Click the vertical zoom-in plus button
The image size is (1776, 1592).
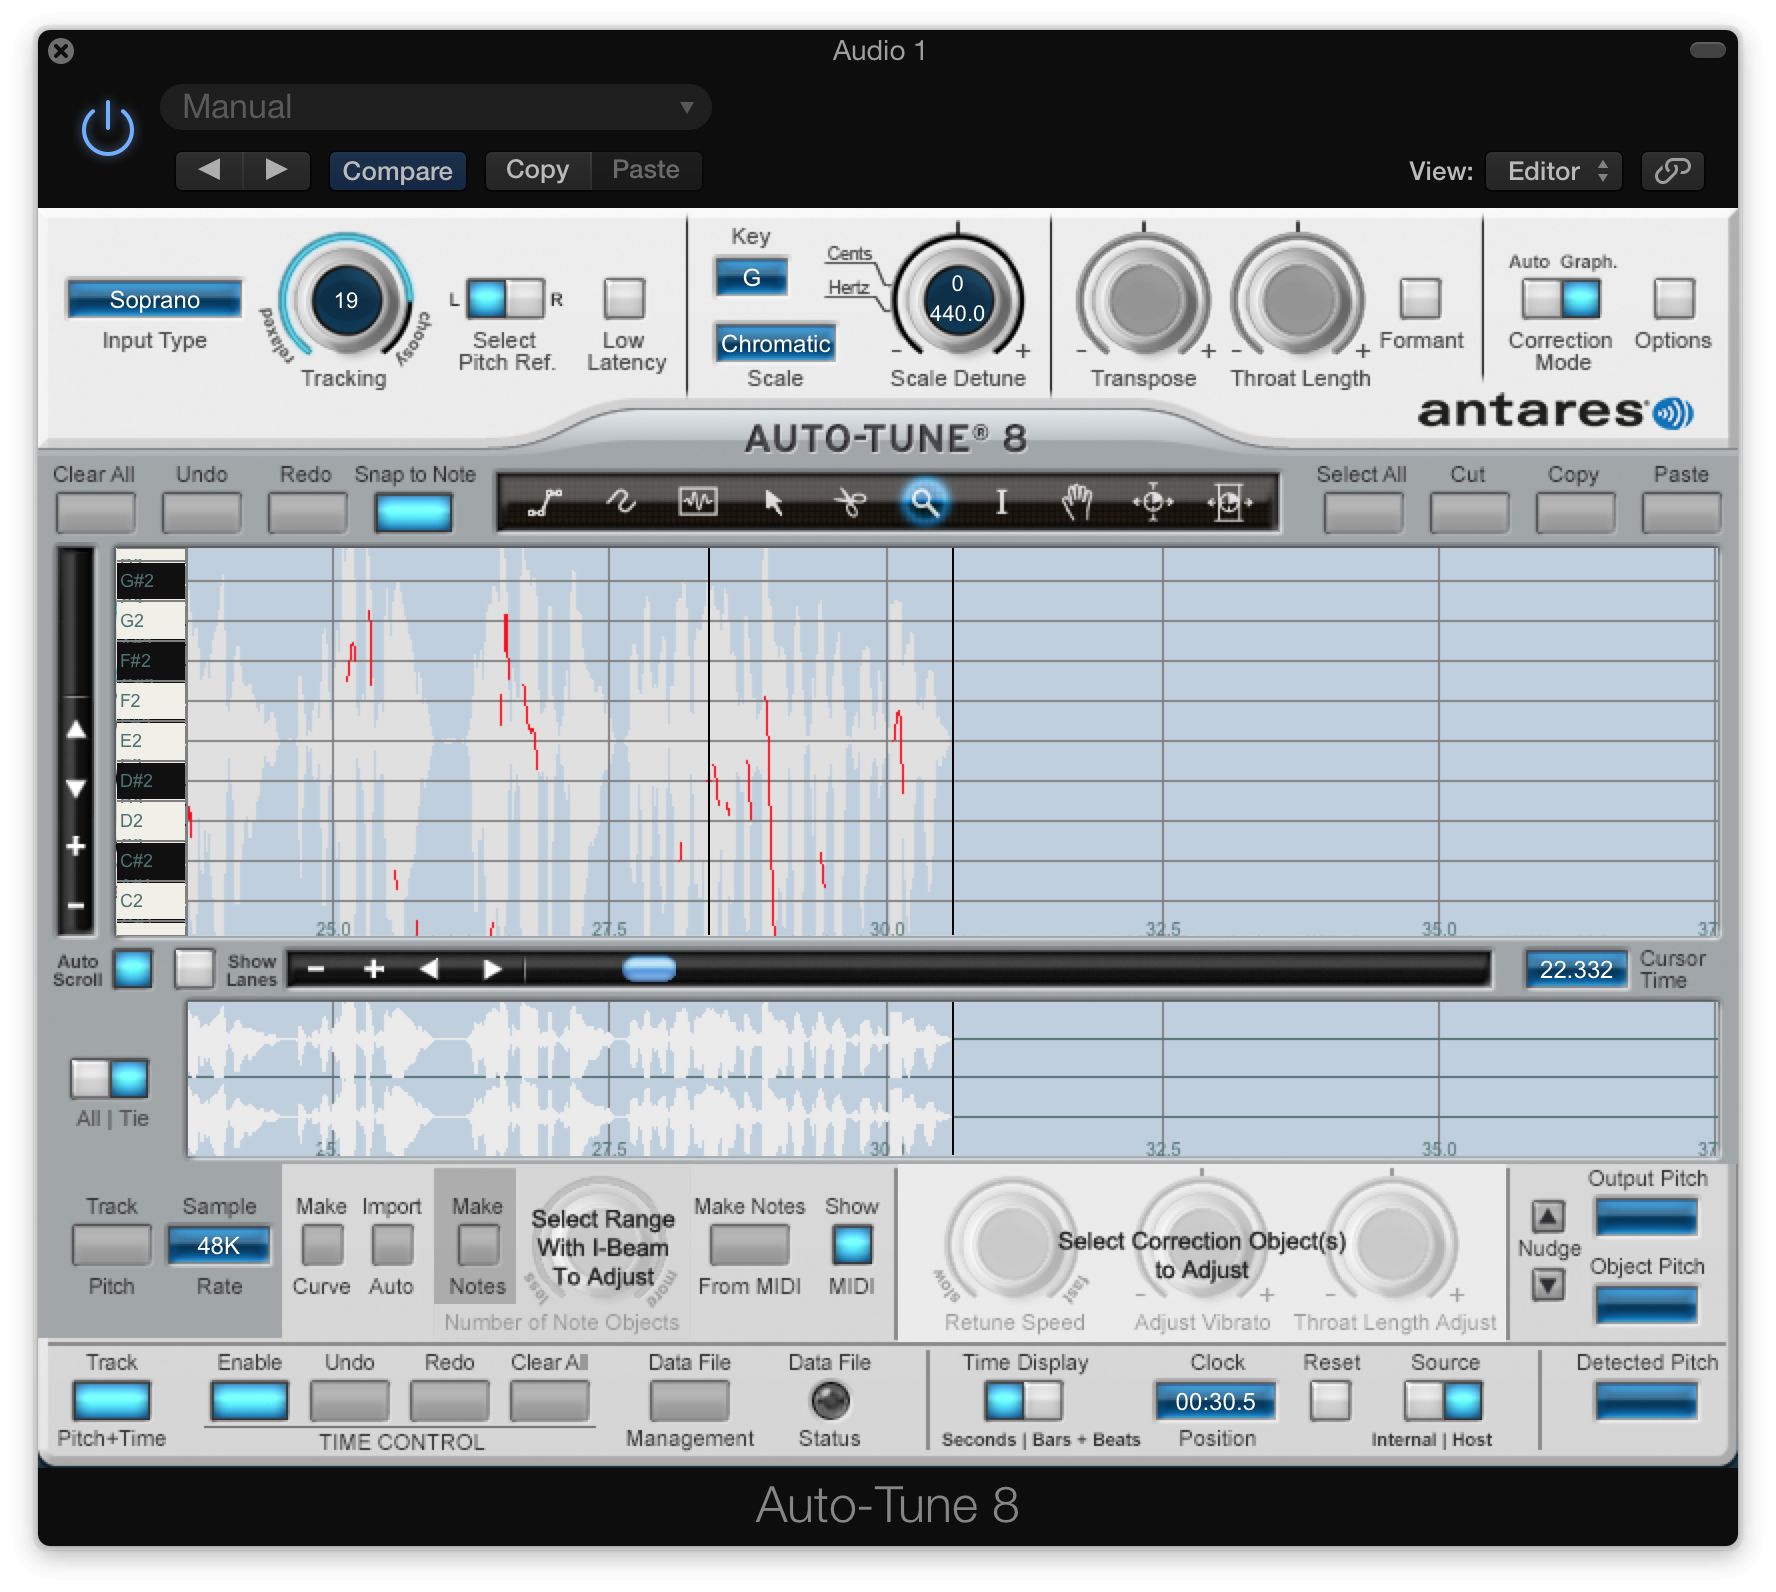coord(76,847)
